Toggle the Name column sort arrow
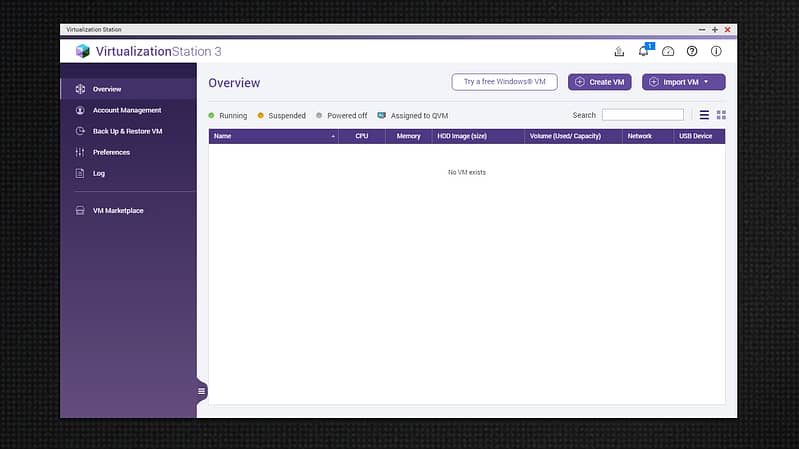This screenshot has height=449, width=799. (x=333, y=137)
